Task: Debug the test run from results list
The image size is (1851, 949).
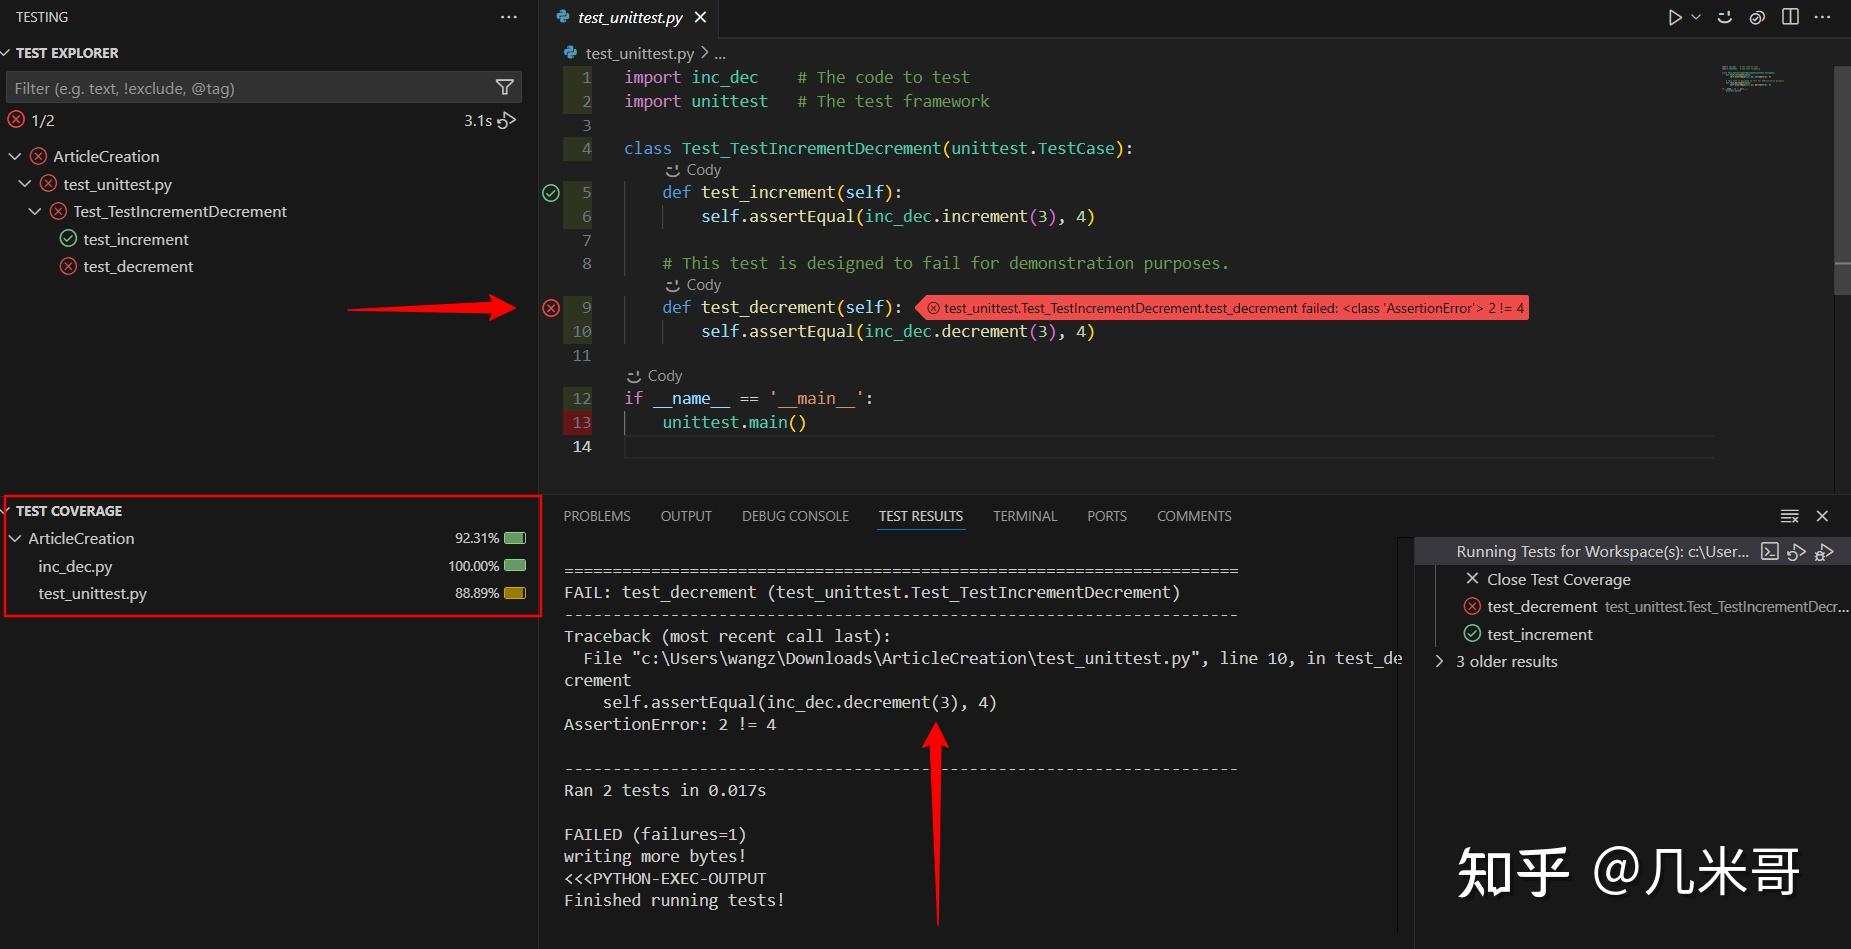Action: pyautogui.click(x=1825, y=551)
